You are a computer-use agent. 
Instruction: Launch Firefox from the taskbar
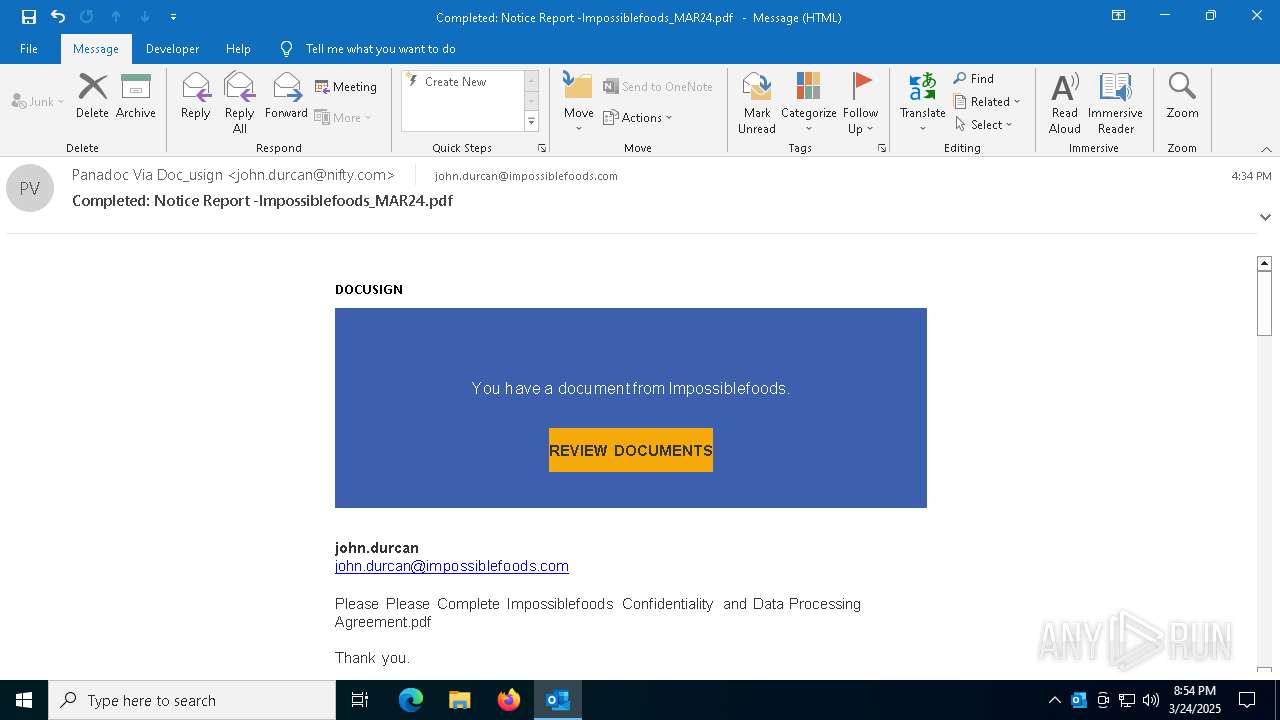click(x=509, y=700)
